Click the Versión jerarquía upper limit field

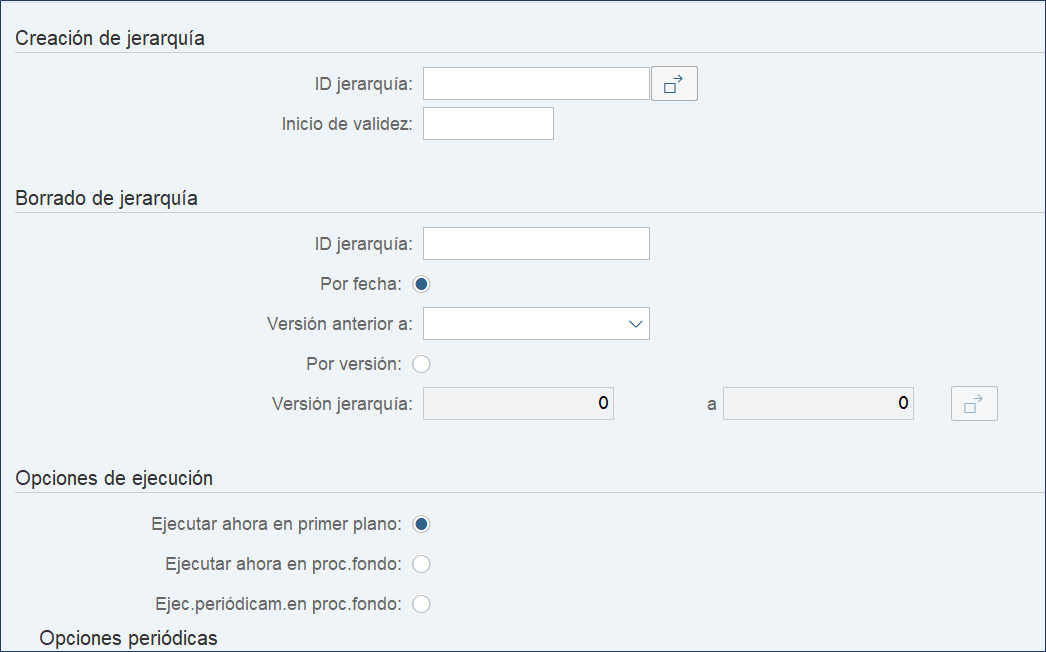(818, 404)
